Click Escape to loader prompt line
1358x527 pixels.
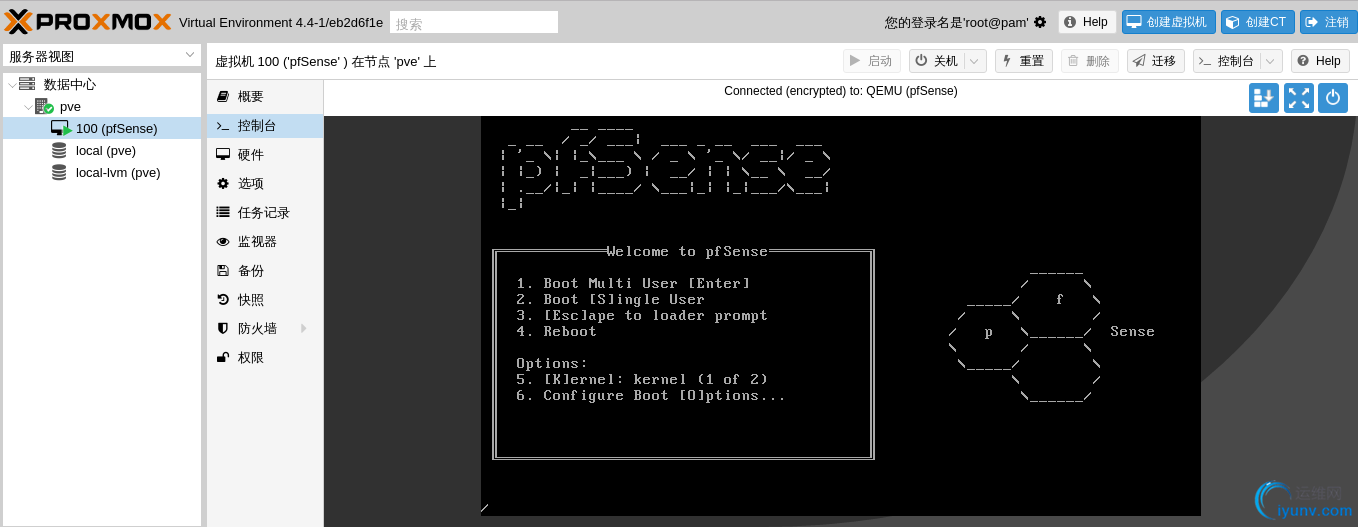pyautogui.click(x=642, y=316)
